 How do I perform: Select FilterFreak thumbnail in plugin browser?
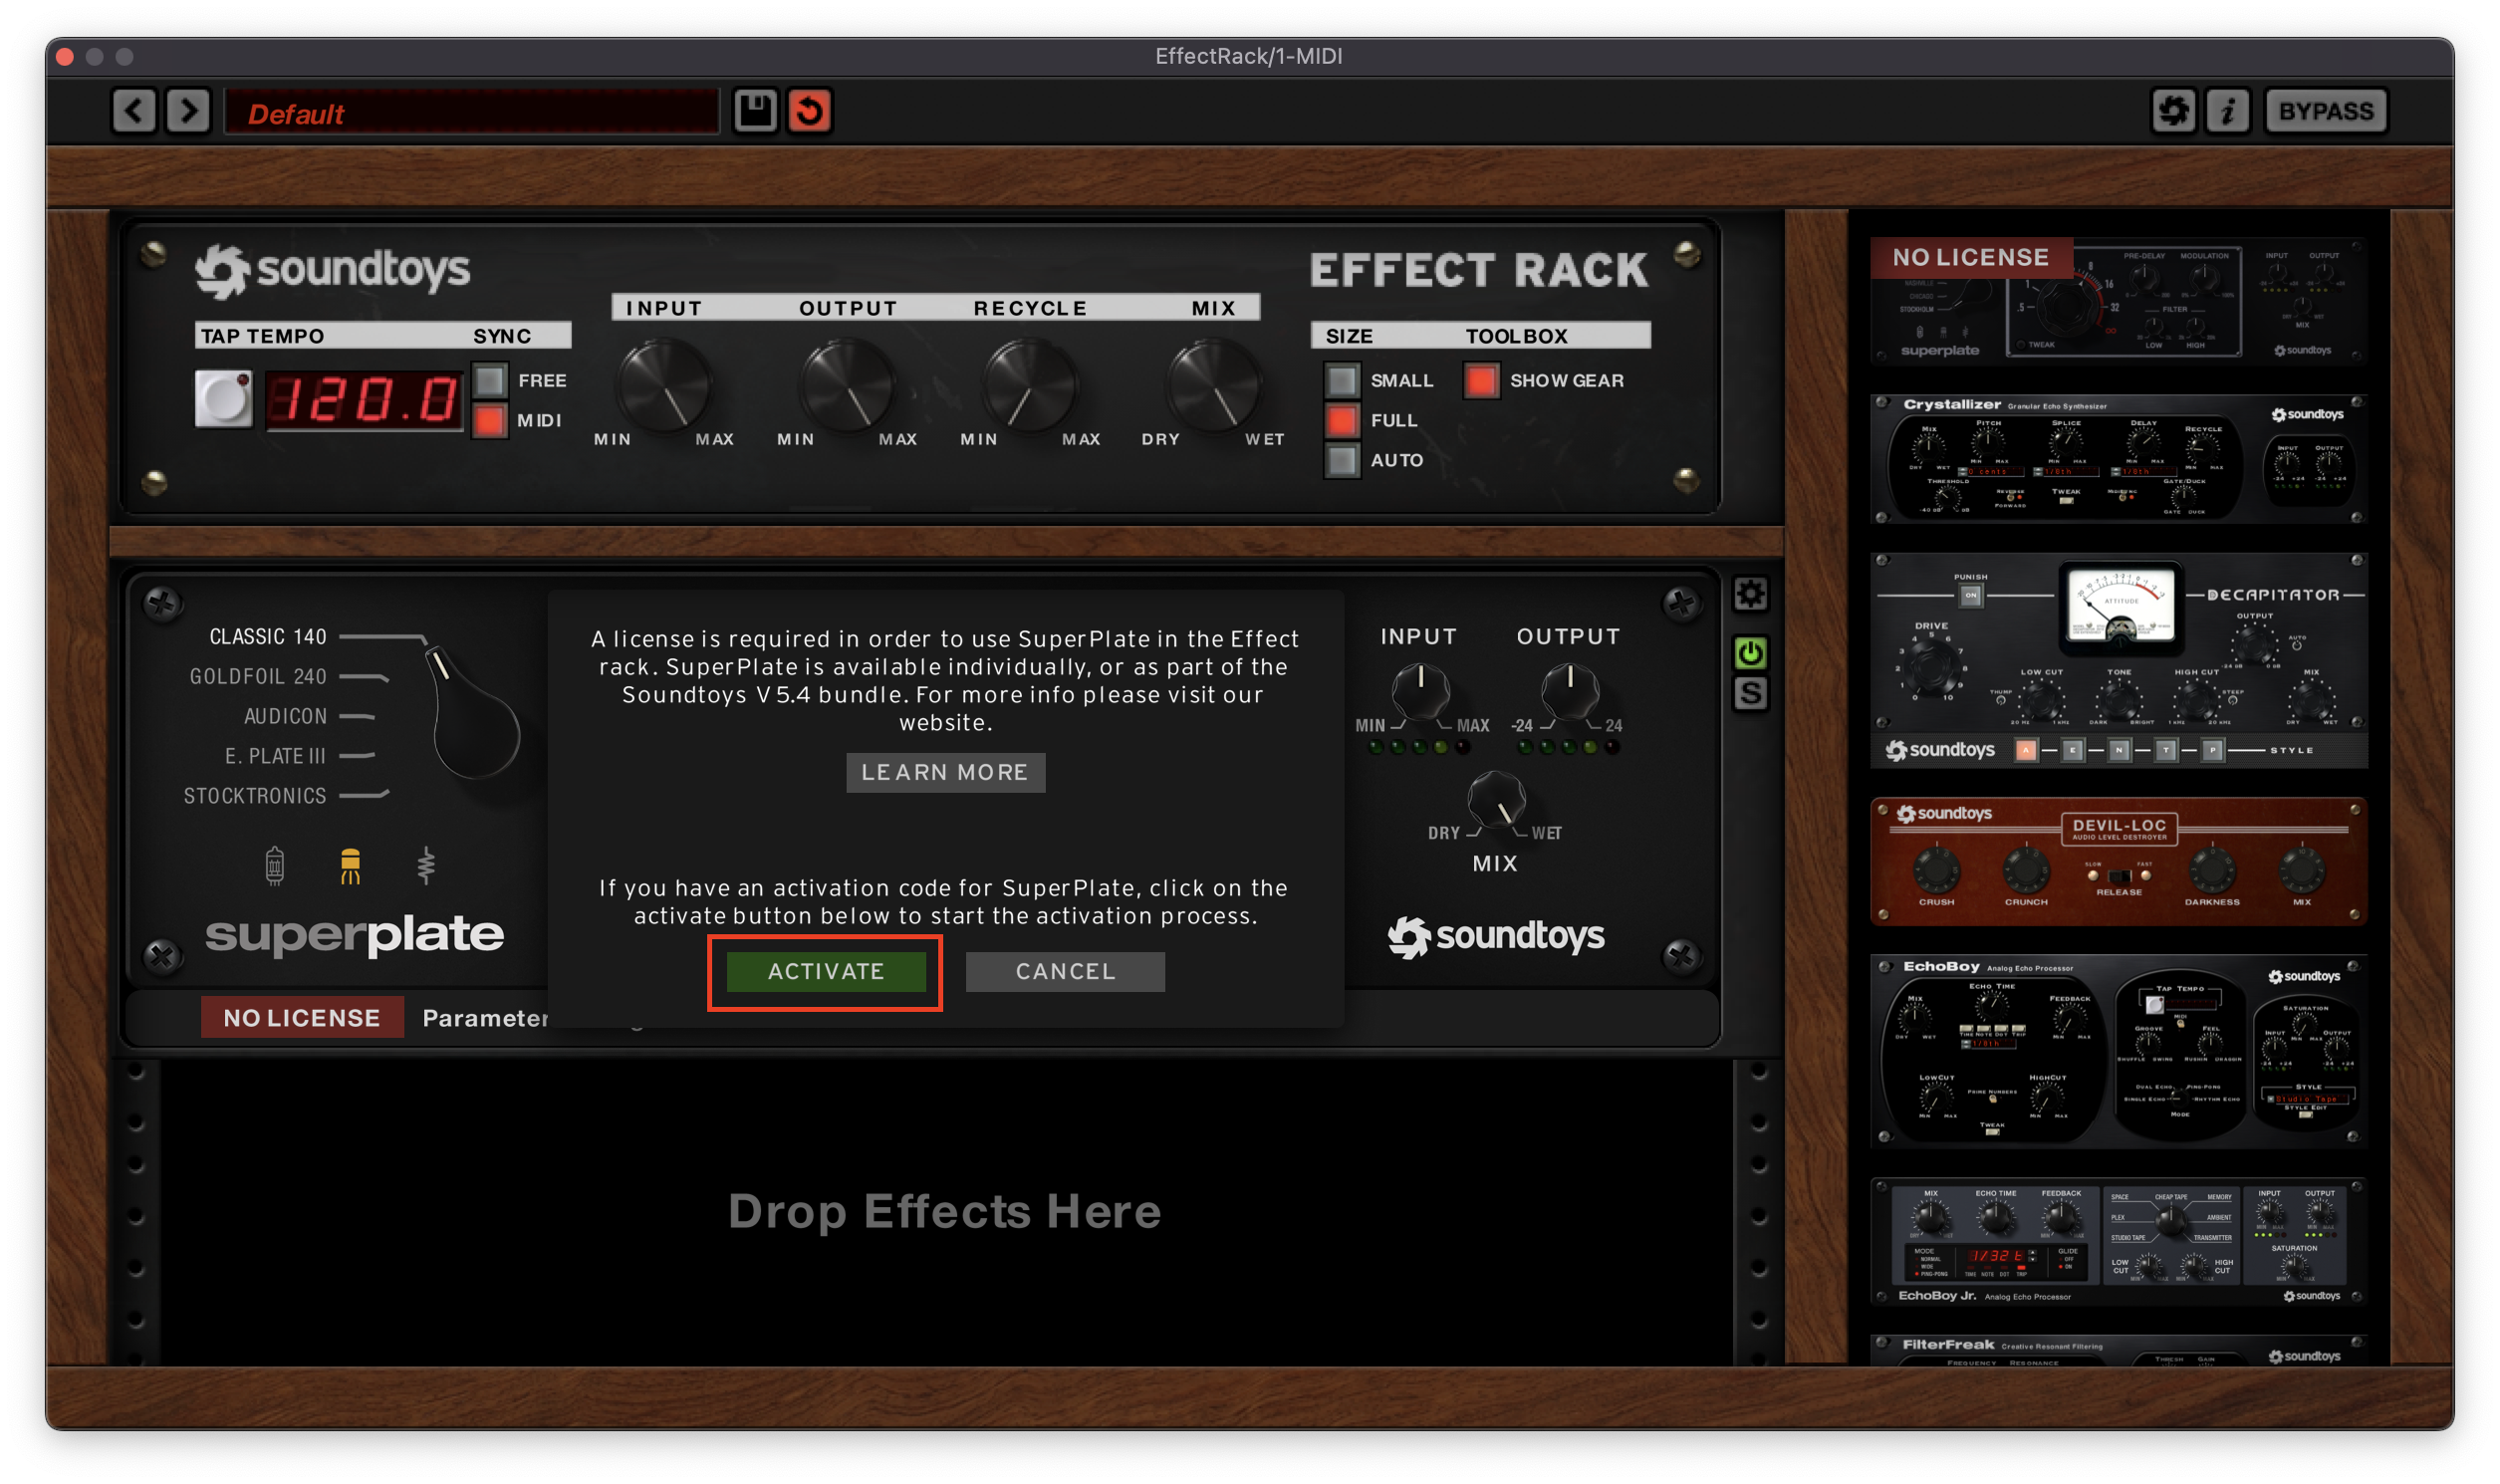pos(2118,1350)
